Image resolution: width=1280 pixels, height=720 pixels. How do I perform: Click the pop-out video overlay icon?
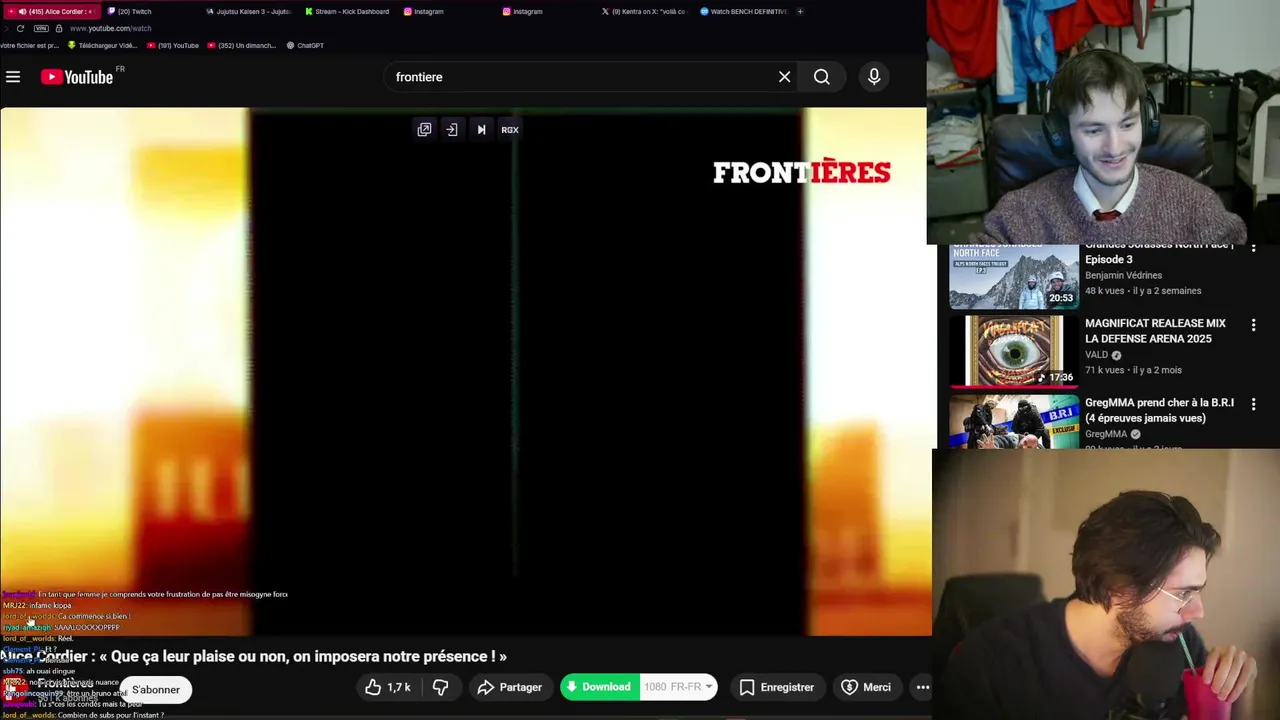(424, 129)
